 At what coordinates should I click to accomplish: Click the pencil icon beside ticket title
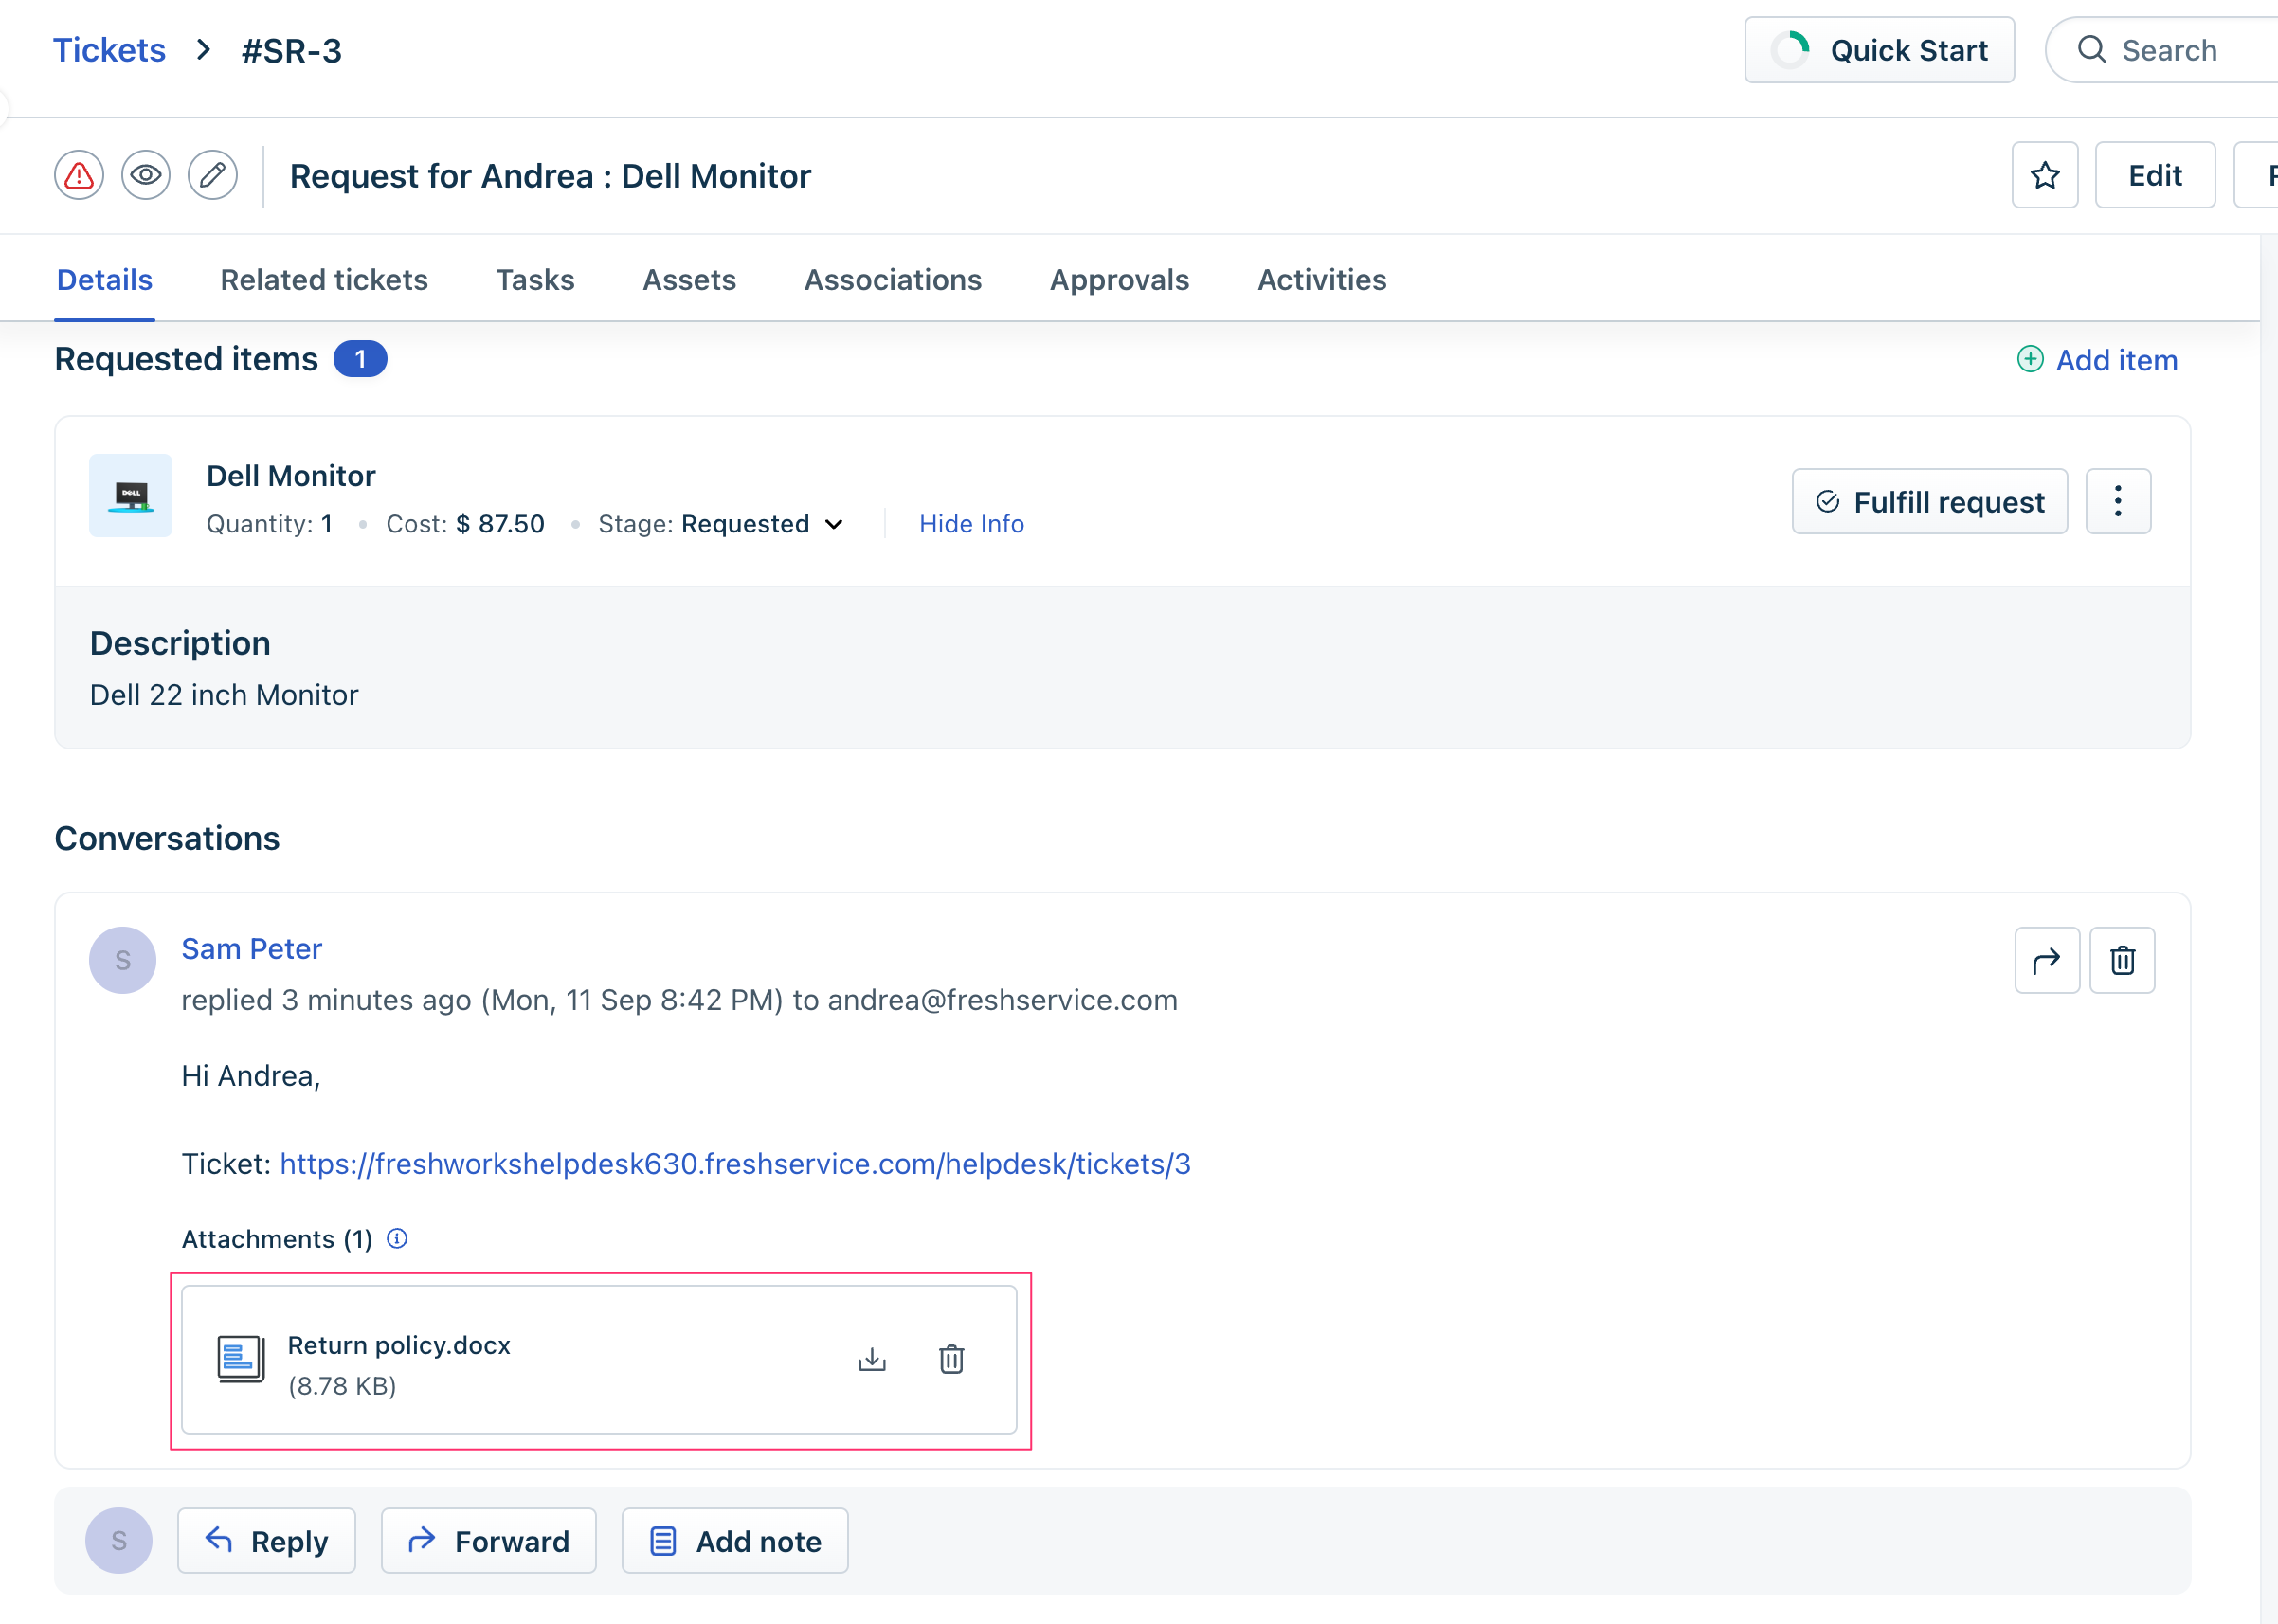click(x=213, y=176)
